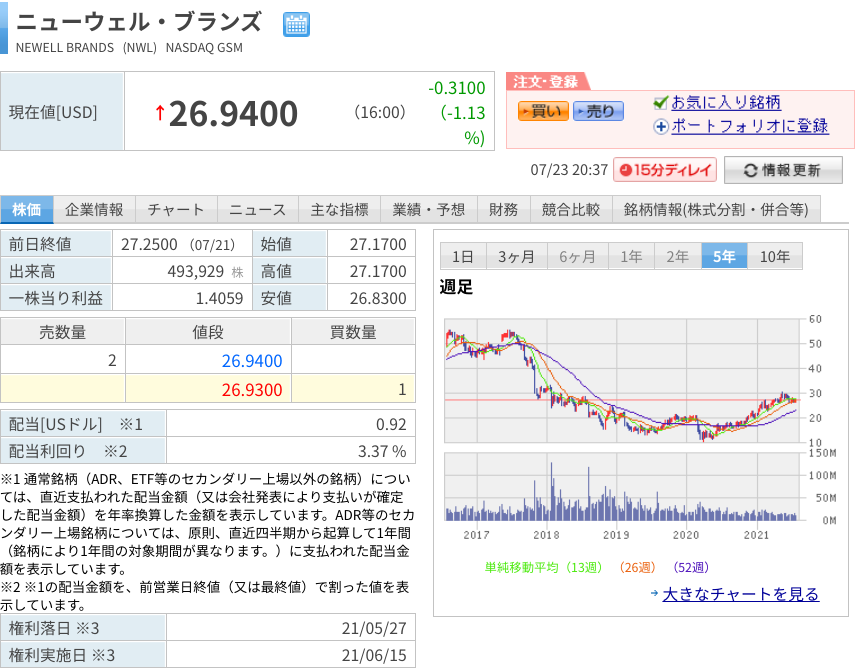Open the チャート tab
The height and width of the screenshot is (671, 857).
(176, 209)
